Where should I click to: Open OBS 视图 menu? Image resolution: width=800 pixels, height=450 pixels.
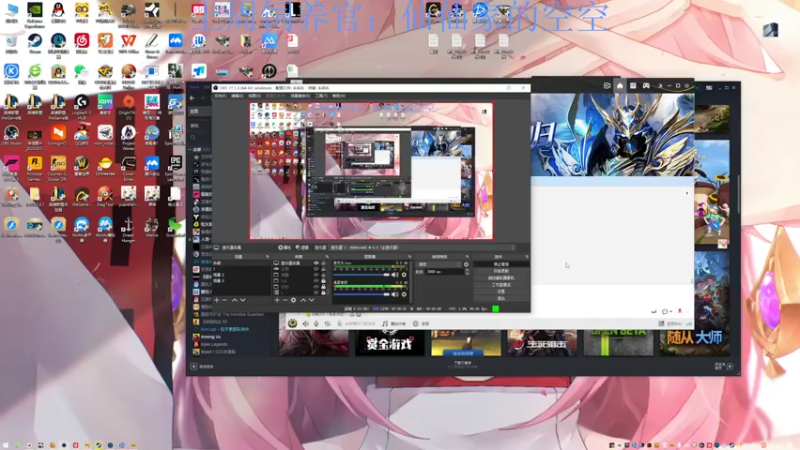[x=254, y=96]
